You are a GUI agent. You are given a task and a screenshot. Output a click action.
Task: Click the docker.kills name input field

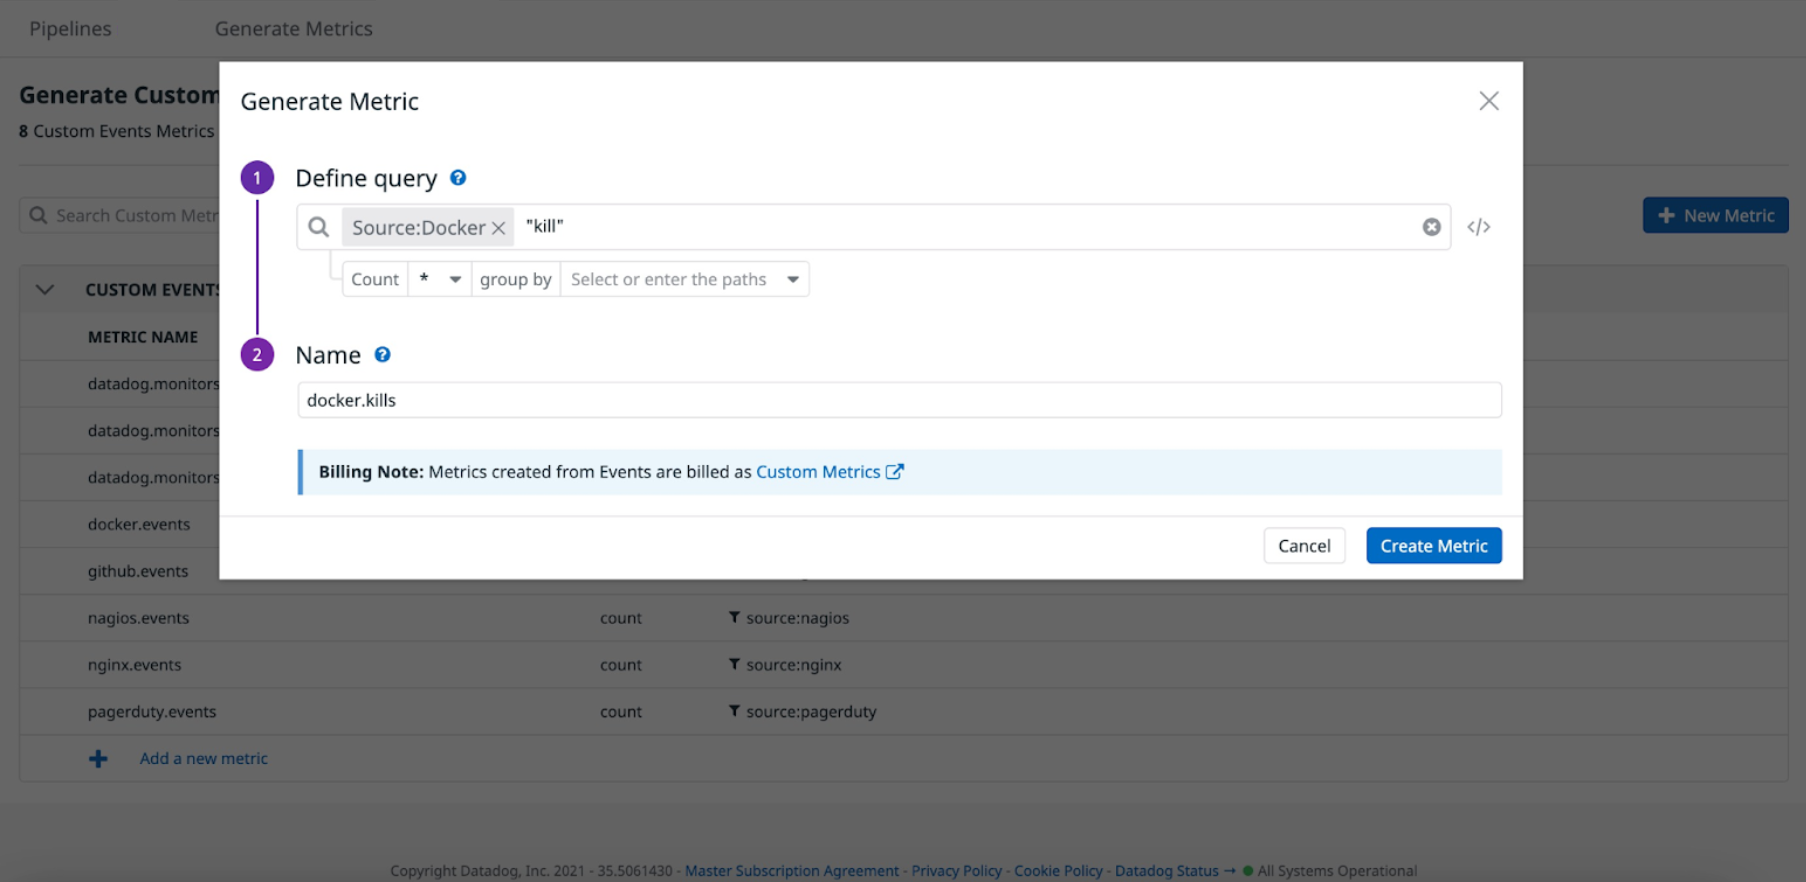pos(898,400)
